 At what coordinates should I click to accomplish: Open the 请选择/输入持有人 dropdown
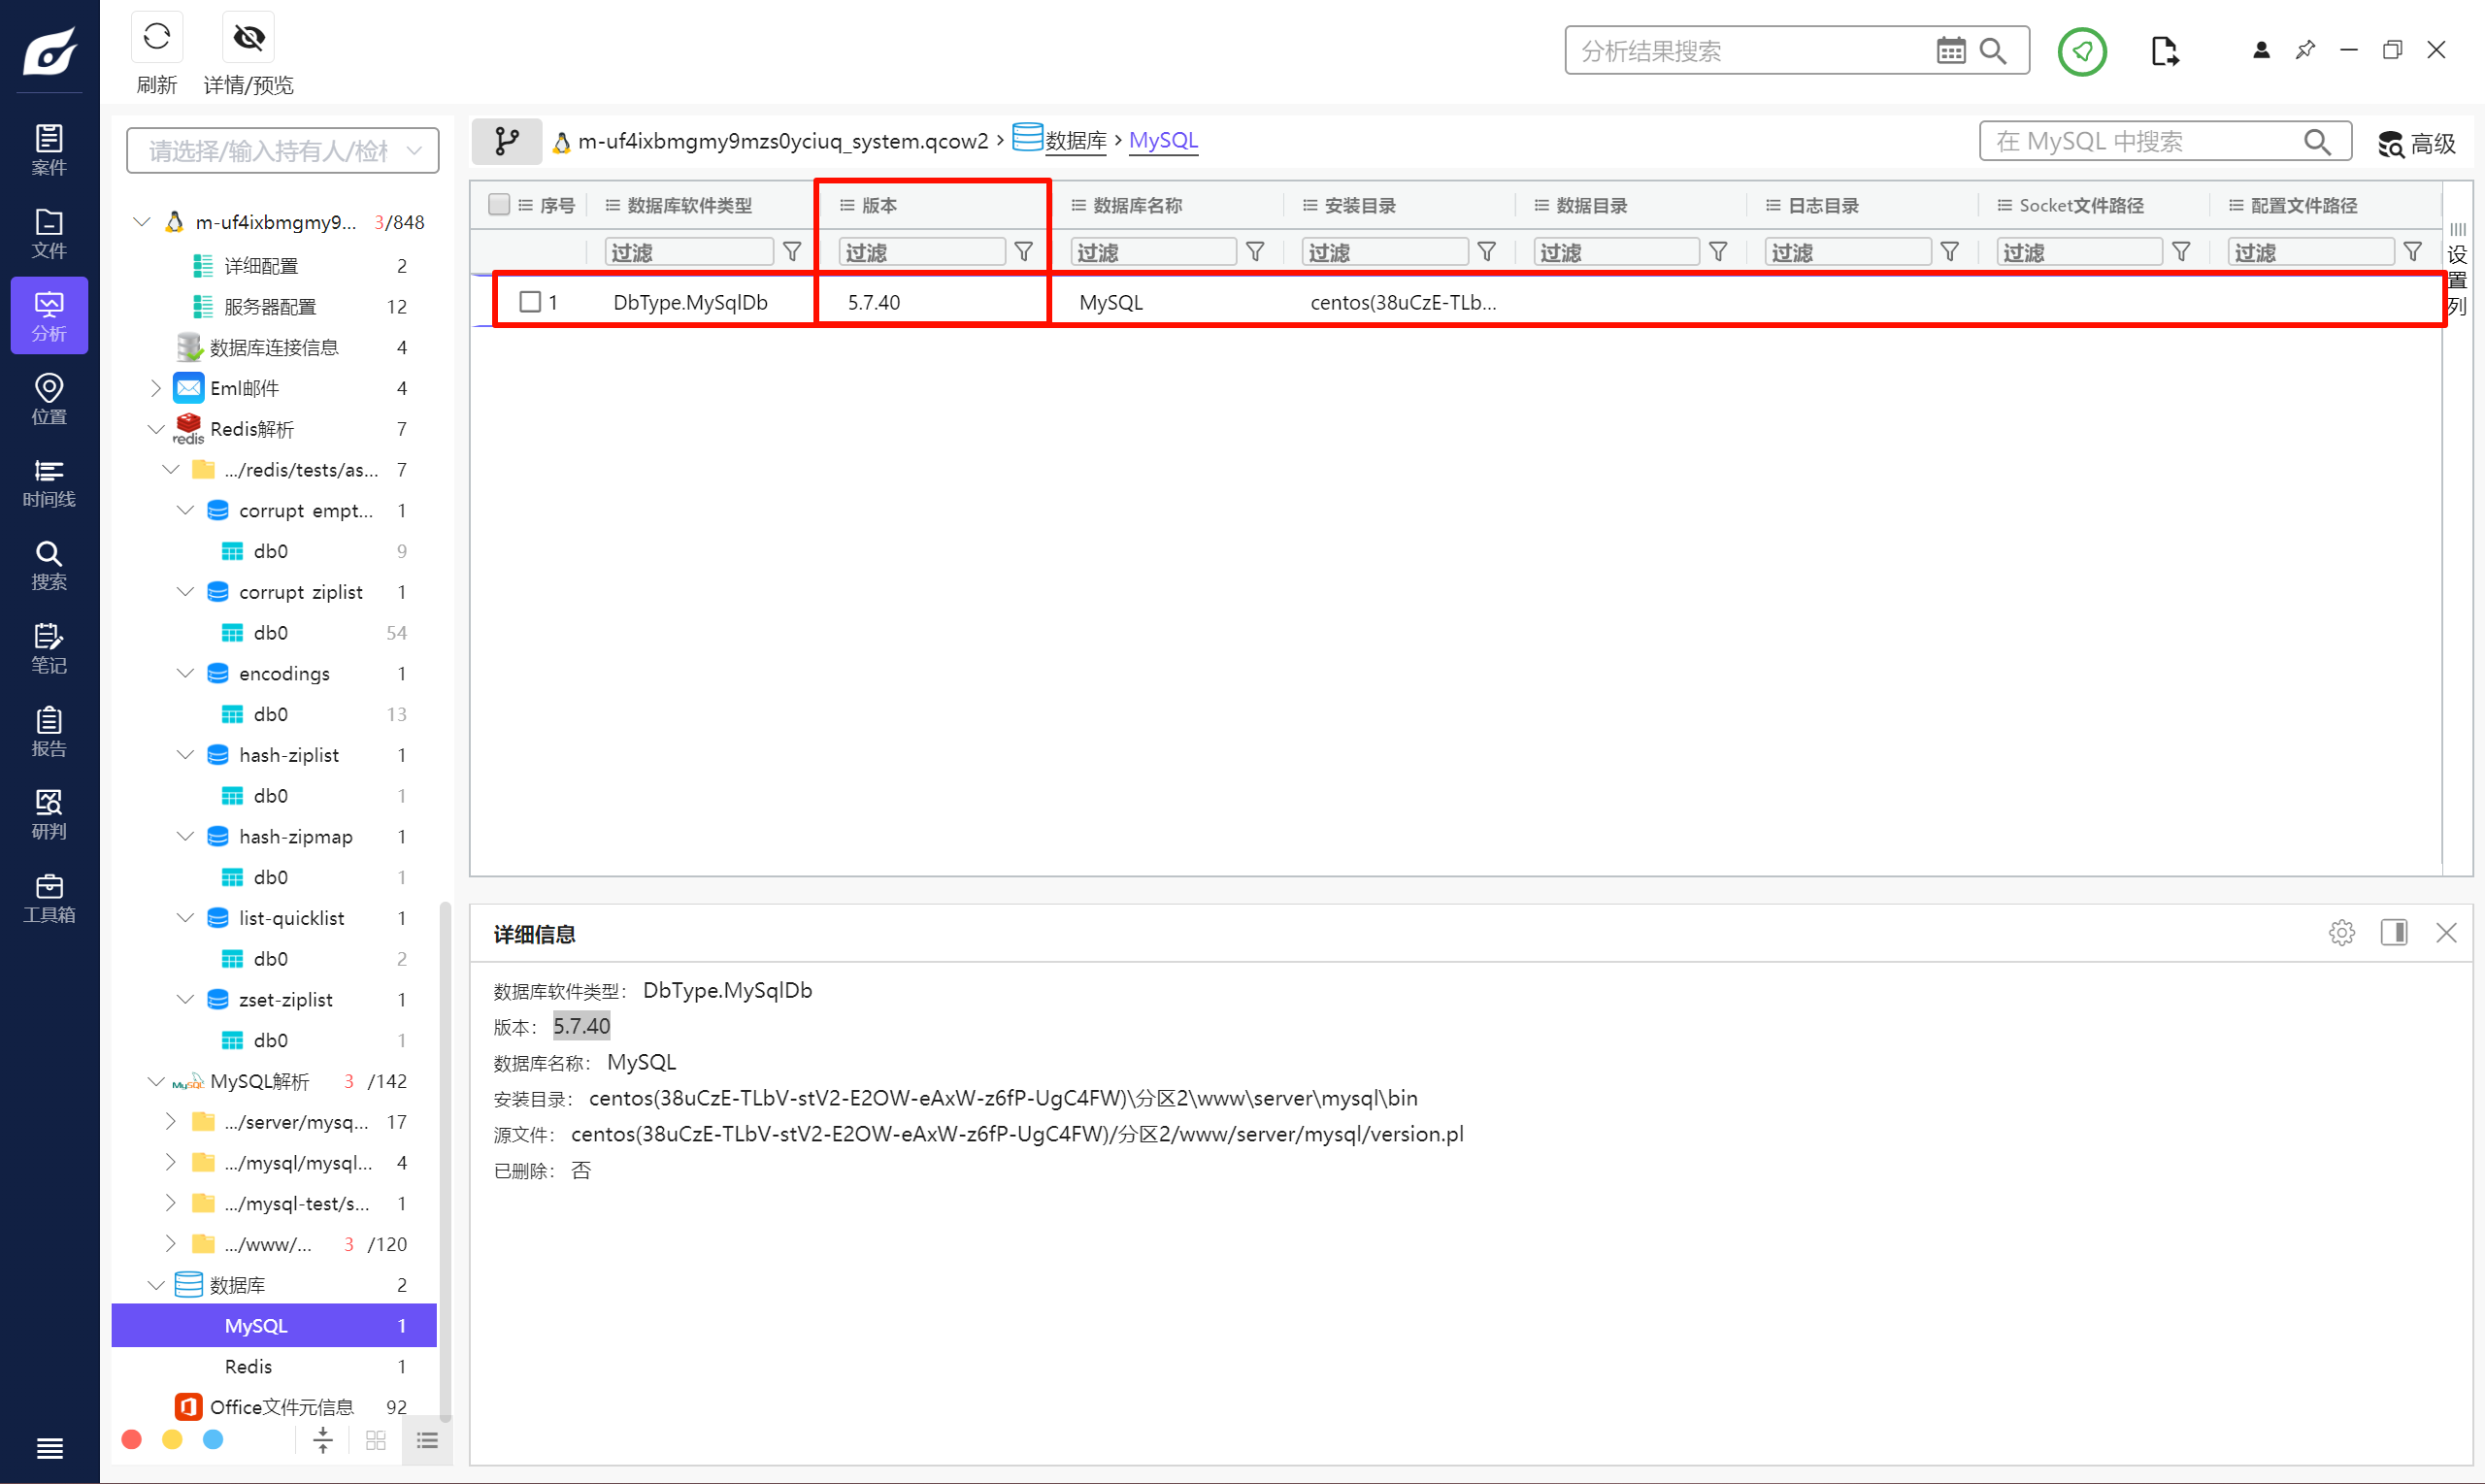[283, 150]
